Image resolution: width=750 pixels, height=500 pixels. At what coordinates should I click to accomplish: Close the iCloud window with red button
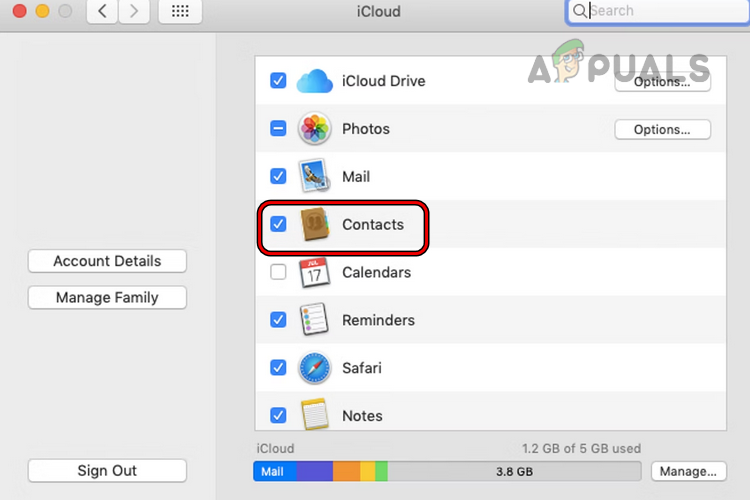click(x=20, y=11)
